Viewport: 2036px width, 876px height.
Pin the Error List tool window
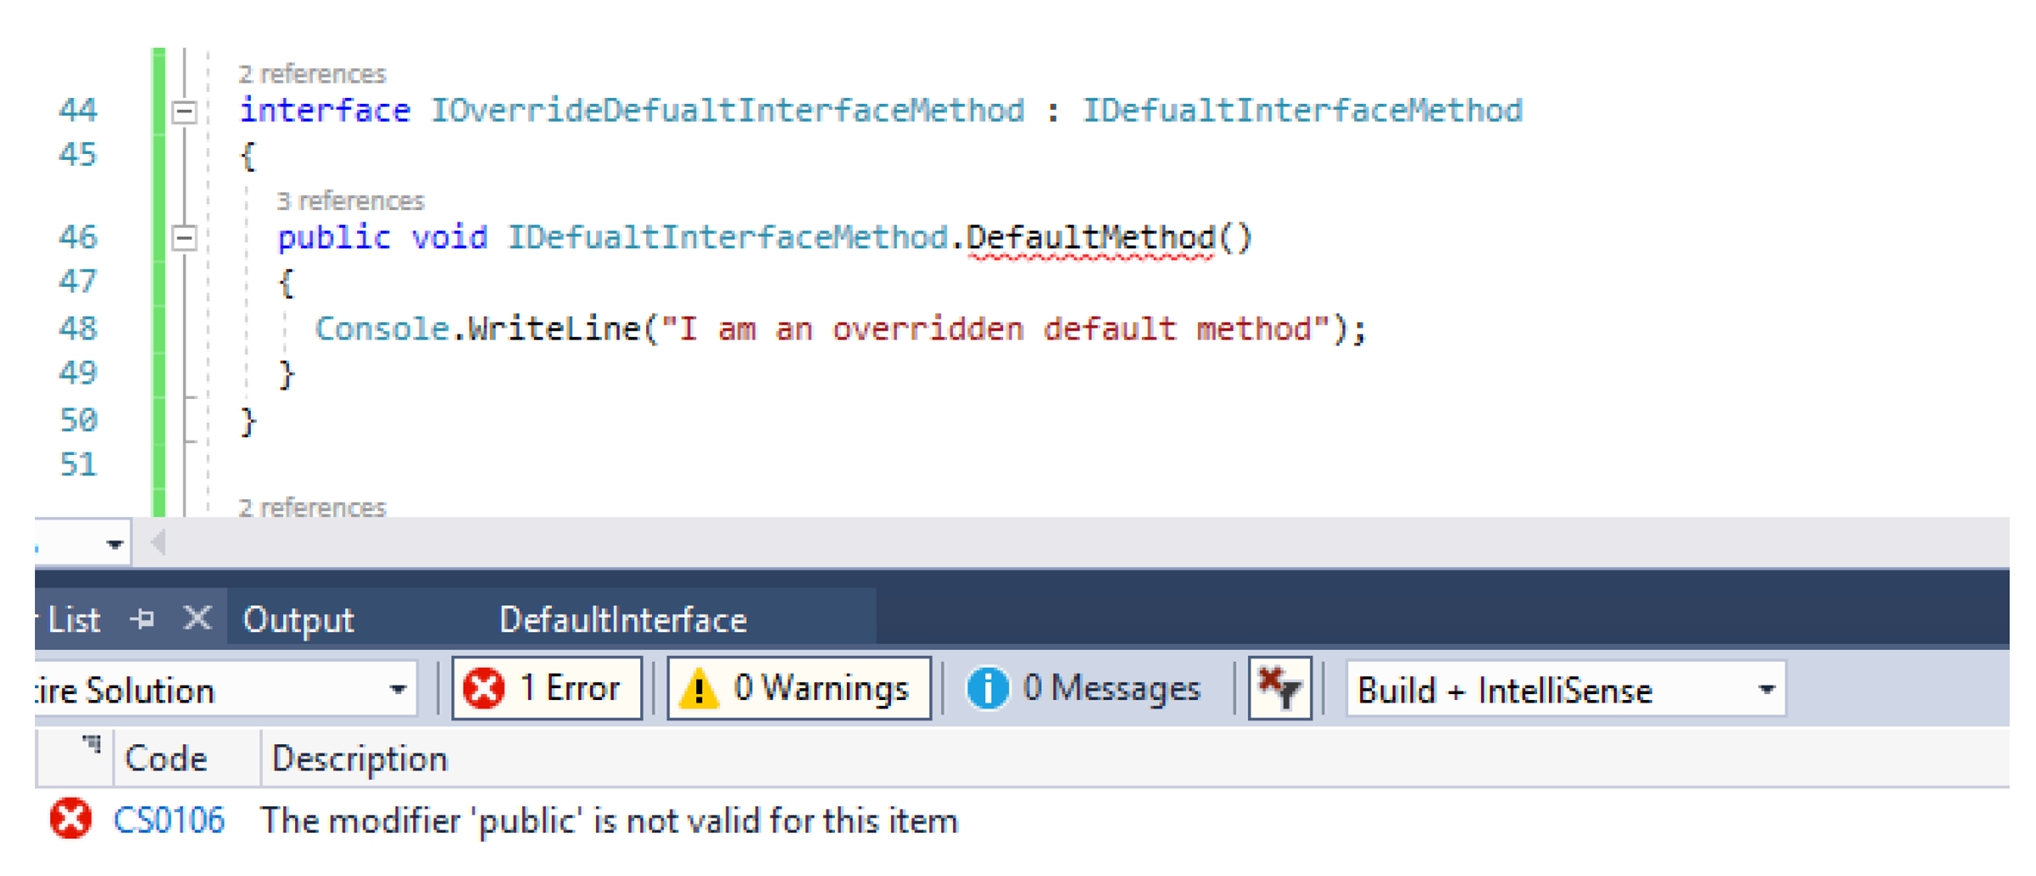[143, 619]
